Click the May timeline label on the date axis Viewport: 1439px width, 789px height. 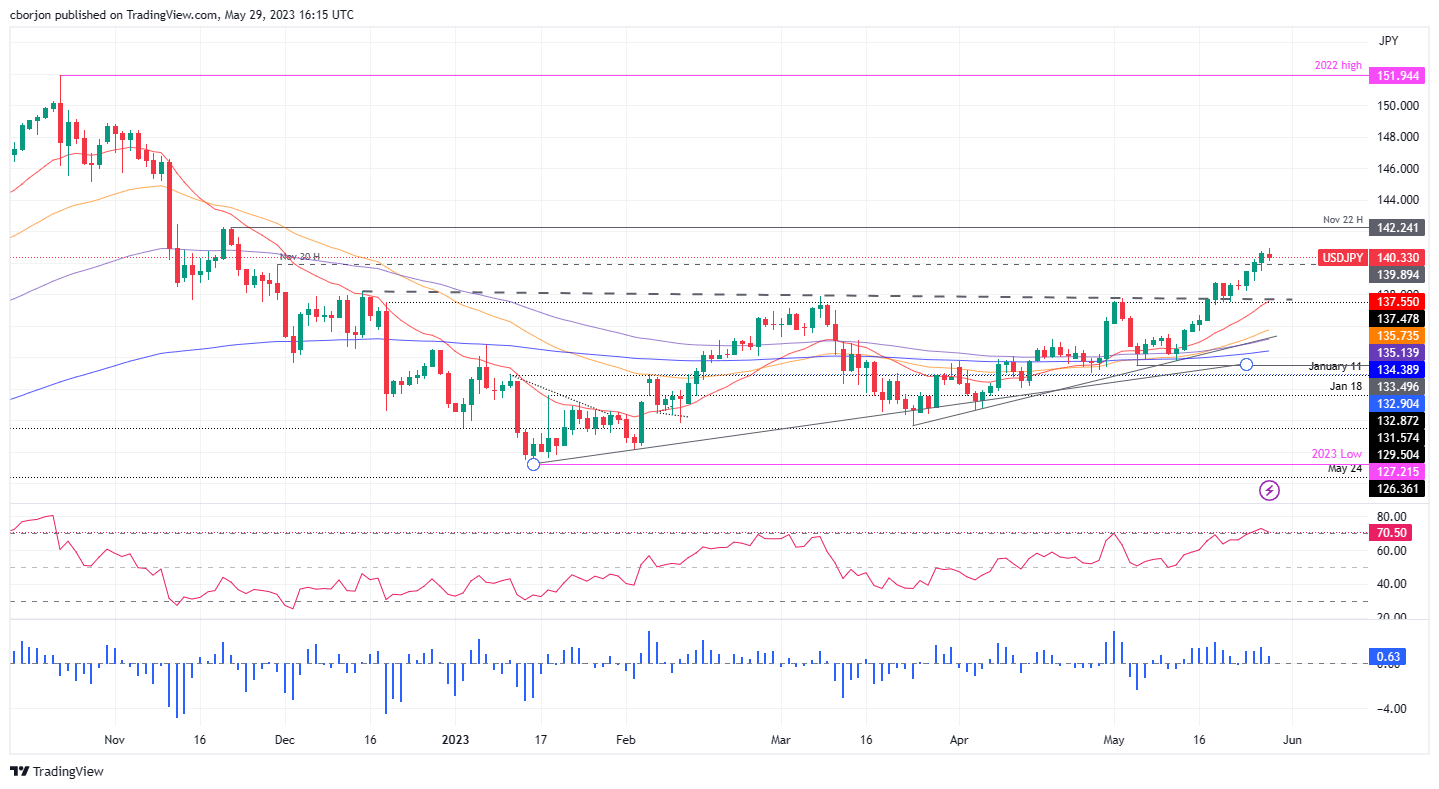tap(1113, 740)
